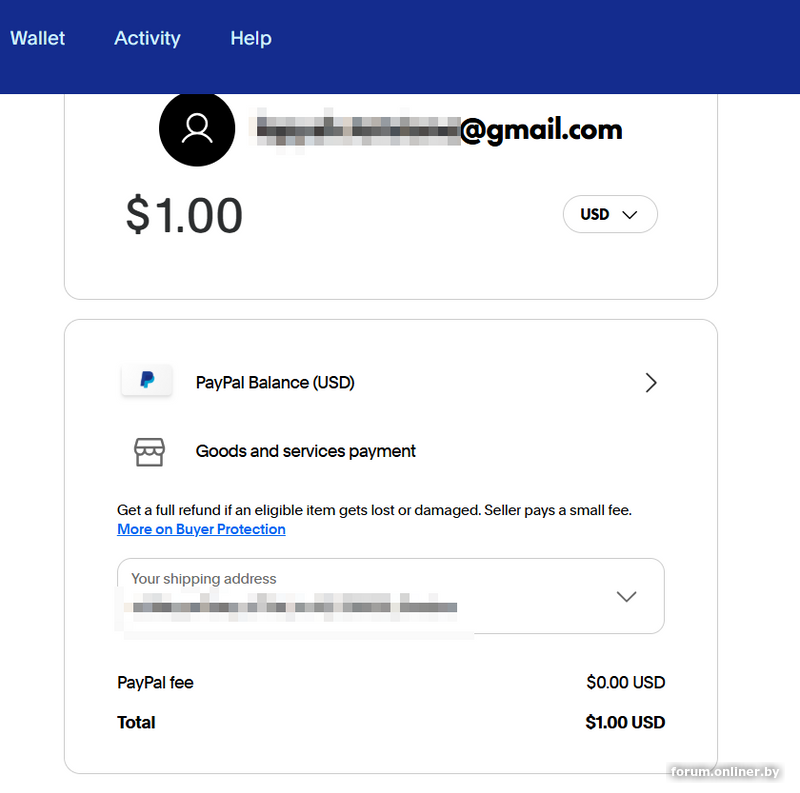800x793 pixels.
Task: Open More on Buyer Protection link
Action: 201,529
